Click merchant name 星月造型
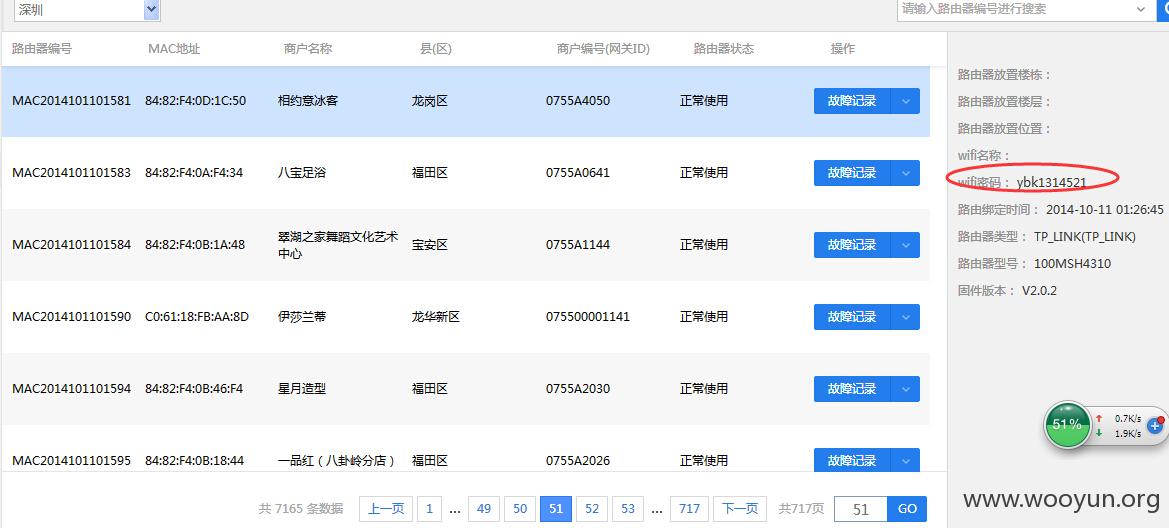Viewport: 1169px width, 528px height. pos(302,389)
